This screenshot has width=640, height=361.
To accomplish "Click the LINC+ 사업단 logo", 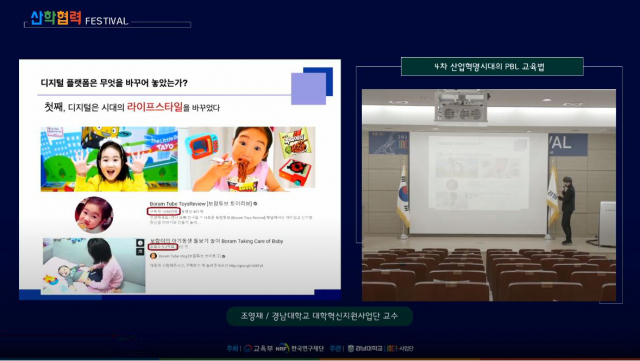I will tap(400, 348).
